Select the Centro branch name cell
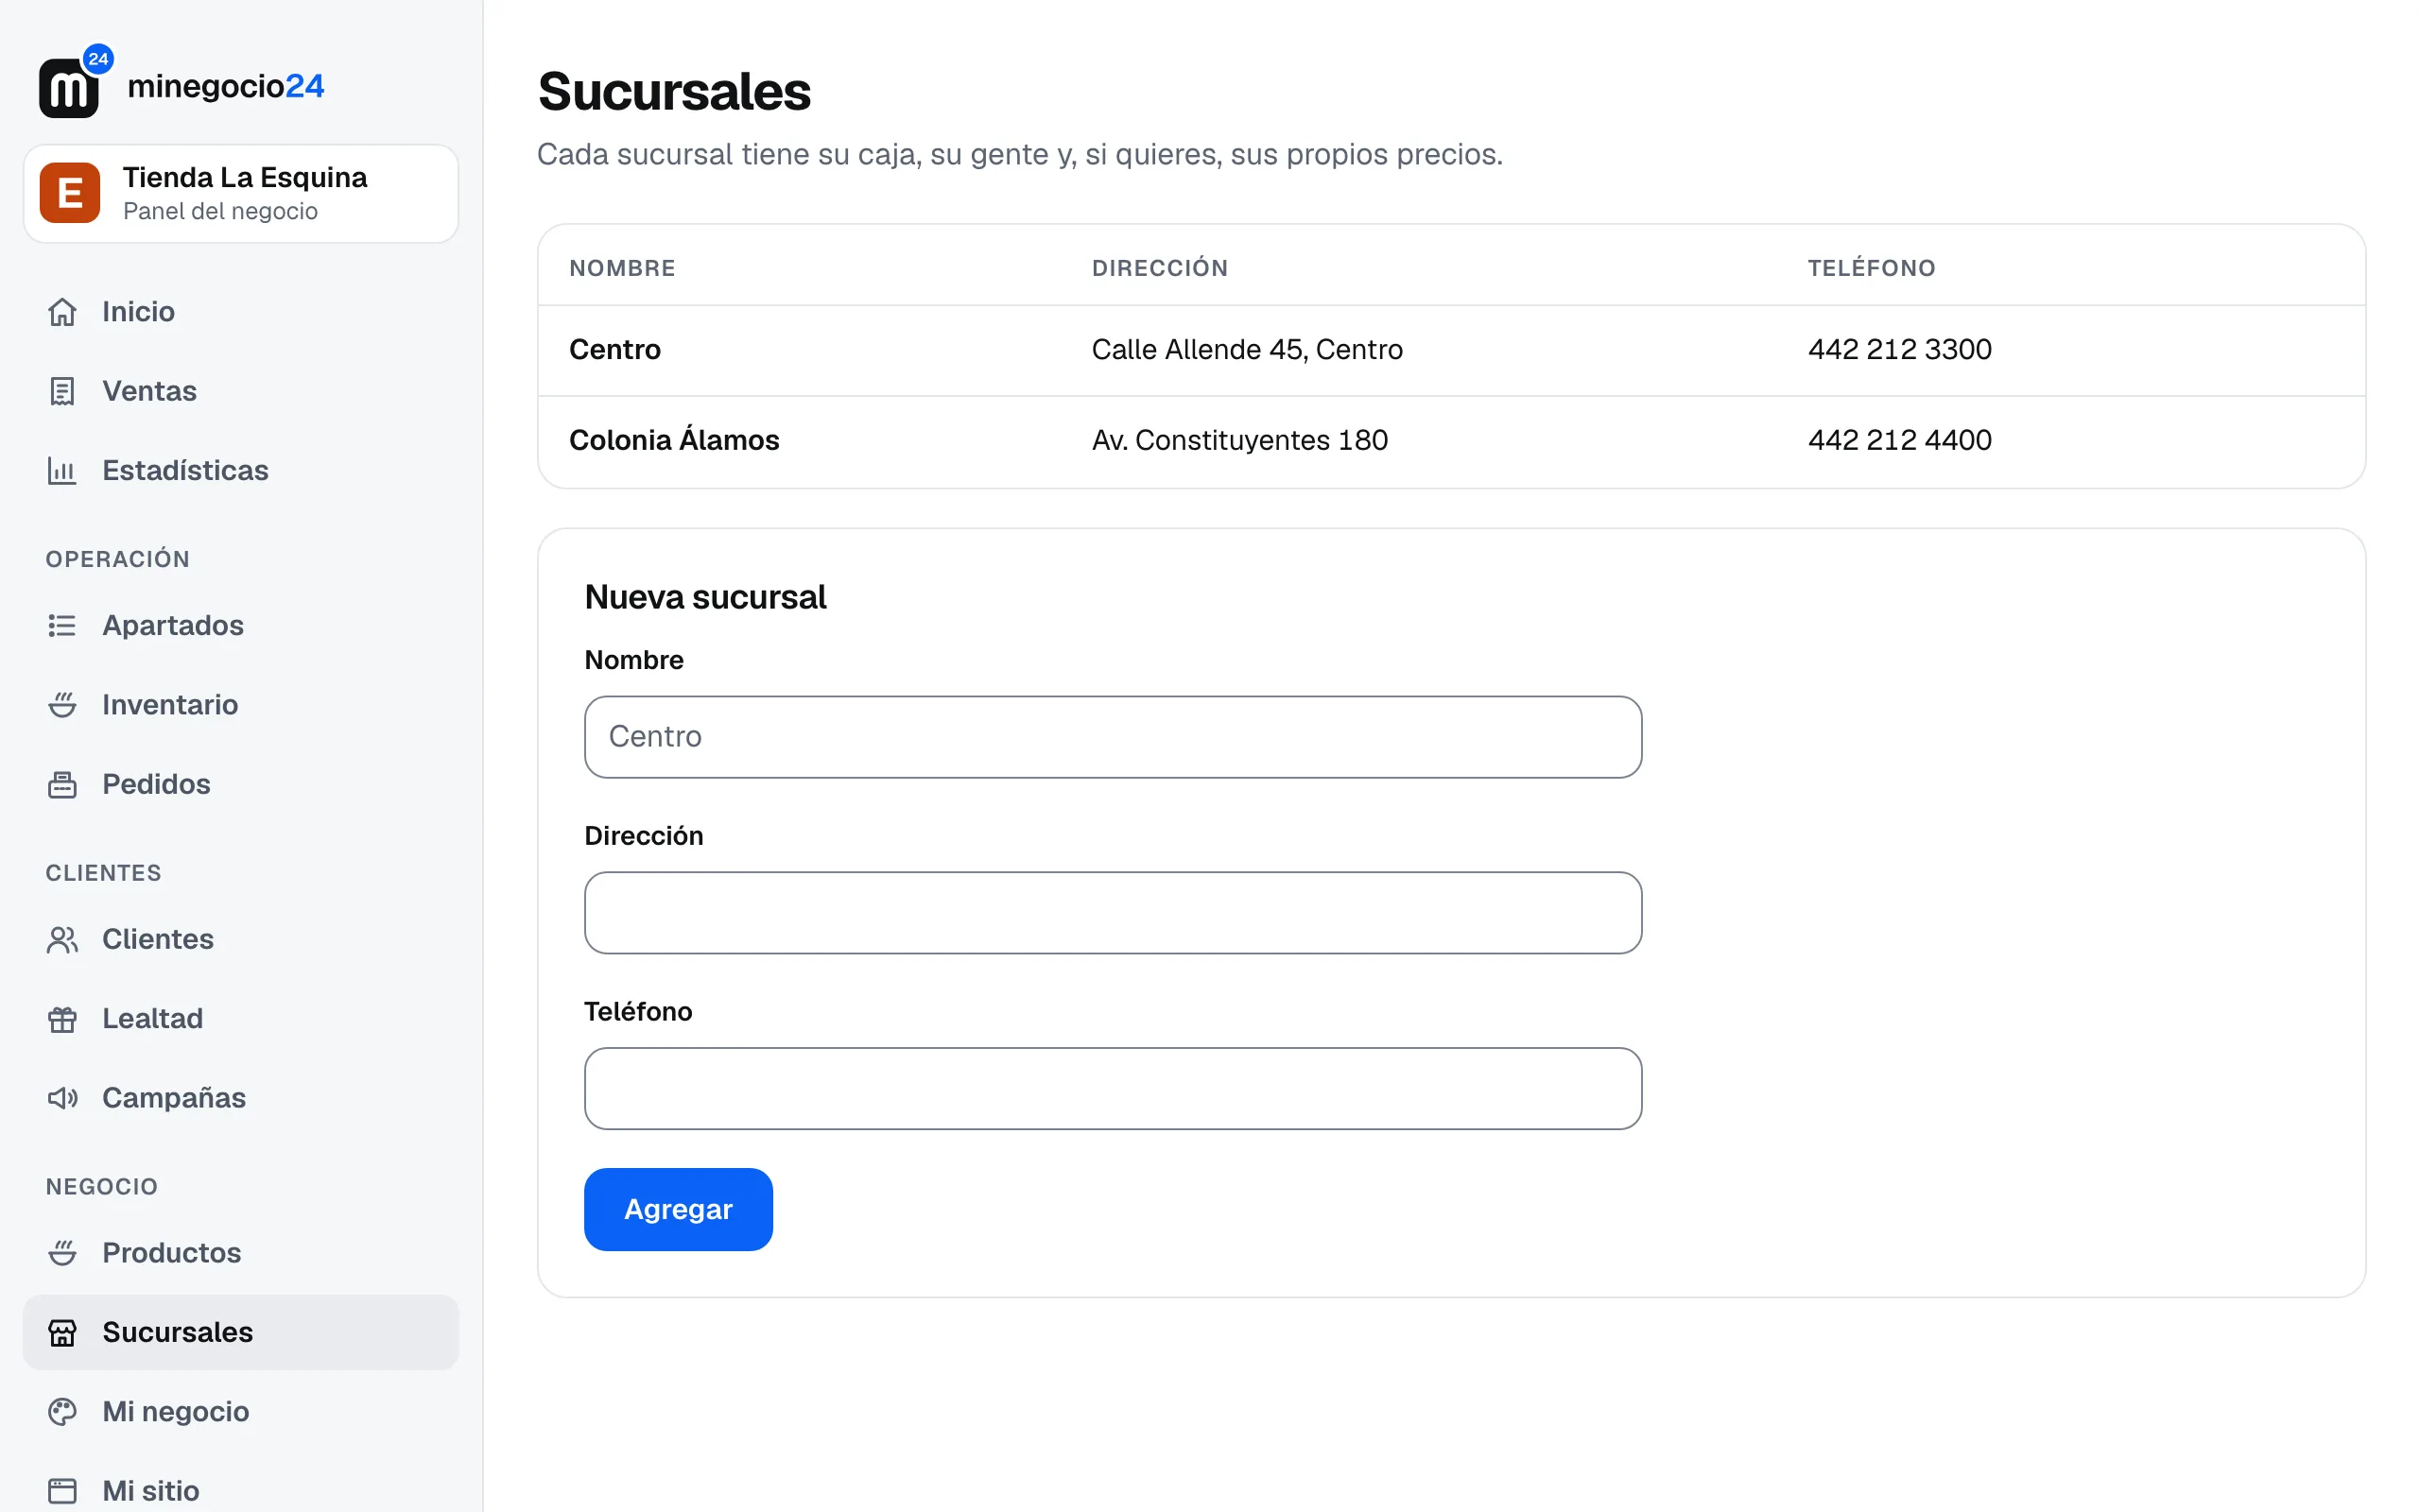The image size is (2420, 1512). (x=615, y=349)
